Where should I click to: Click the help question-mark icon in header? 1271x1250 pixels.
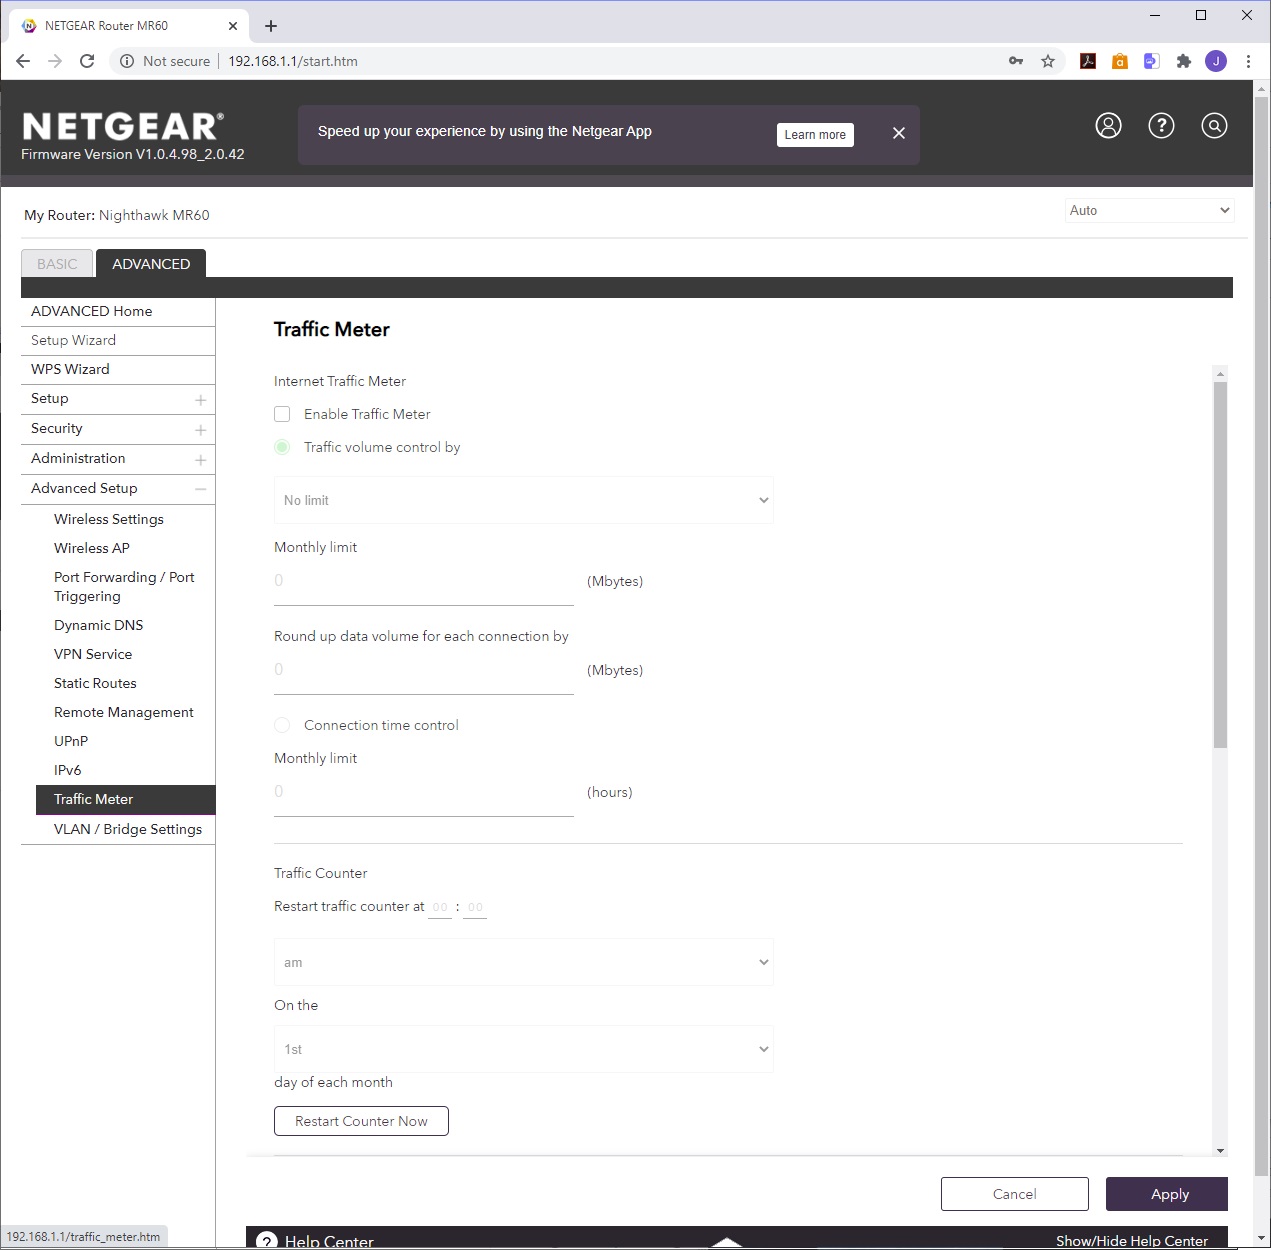(1161, 125)
